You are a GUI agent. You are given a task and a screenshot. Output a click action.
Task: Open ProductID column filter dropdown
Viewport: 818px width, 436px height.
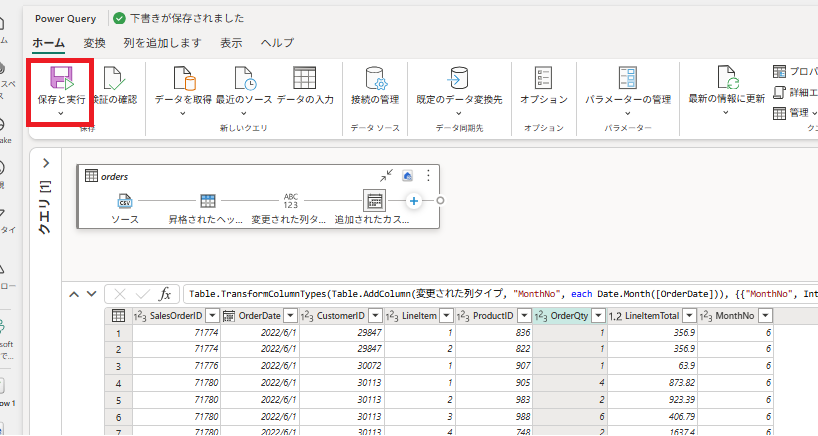tap(524, 316)
